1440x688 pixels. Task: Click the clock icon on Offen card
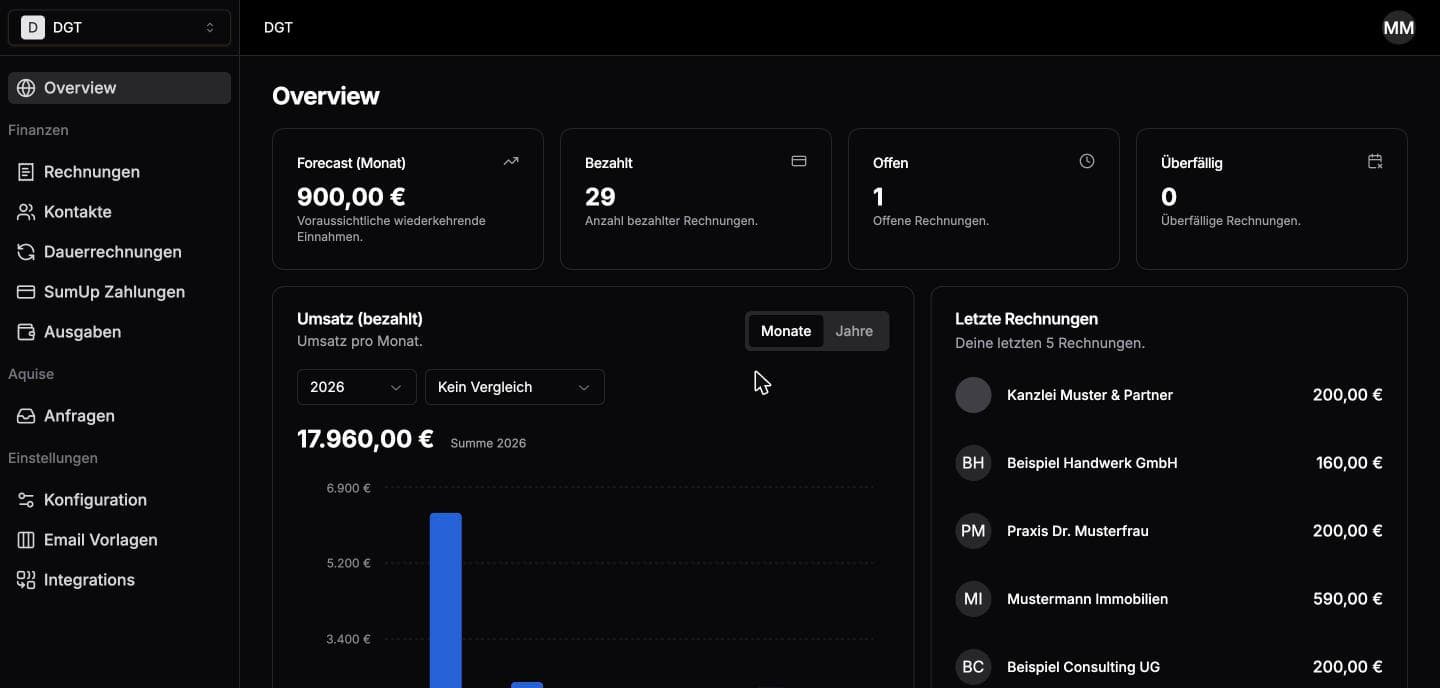point(1087,161)
